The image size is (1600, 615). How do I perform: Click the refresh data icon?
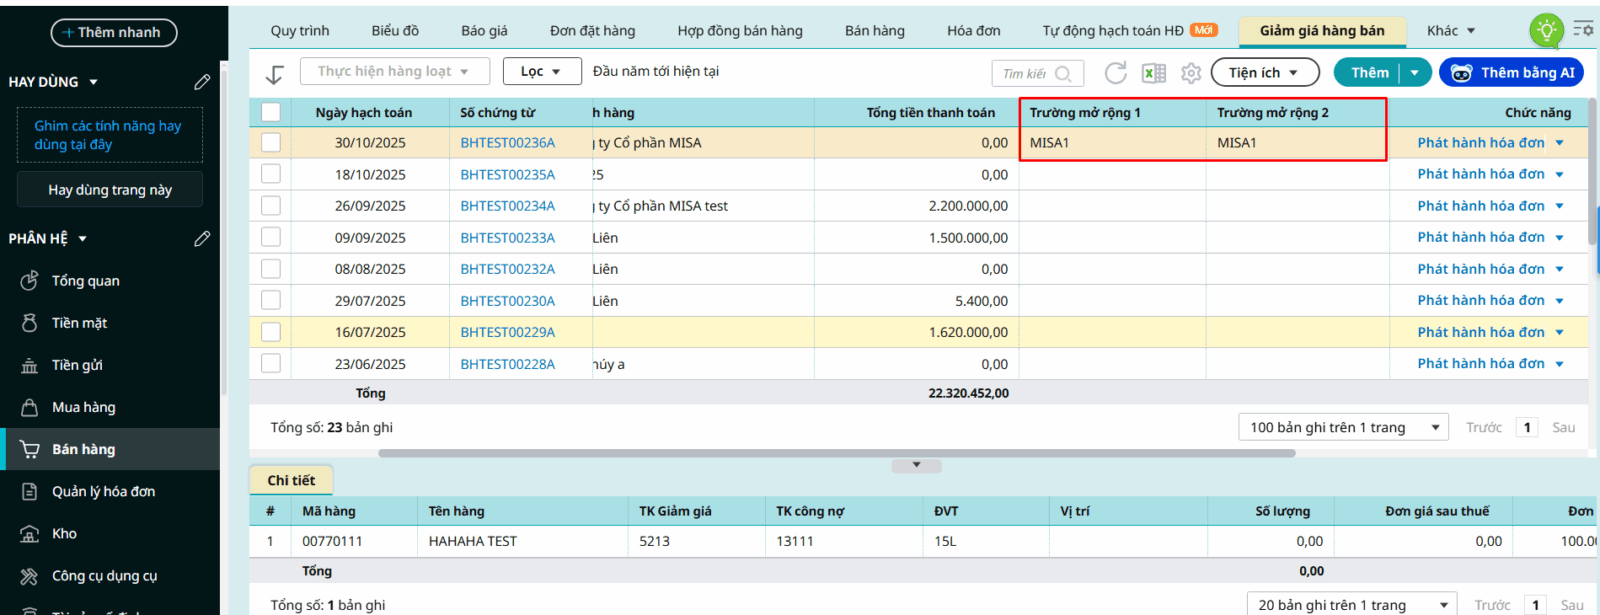(1115, 73)
